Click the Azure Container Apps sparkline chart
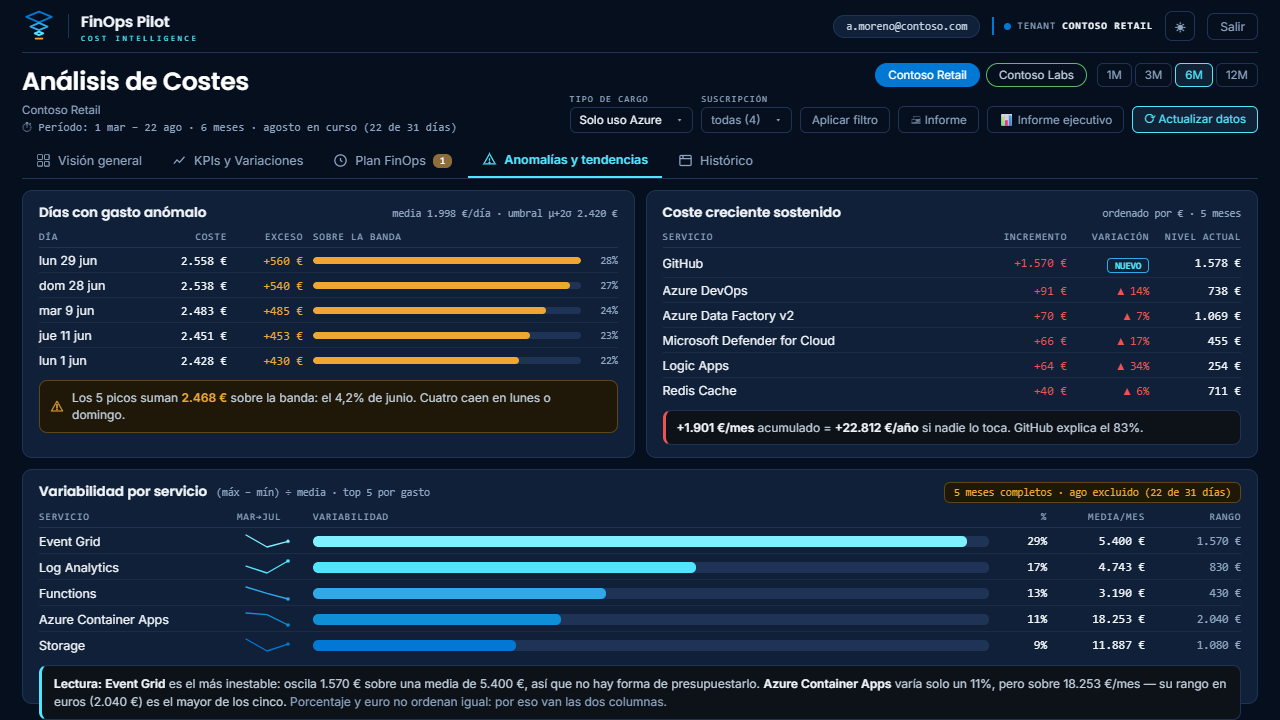 (x=267, y=620)
